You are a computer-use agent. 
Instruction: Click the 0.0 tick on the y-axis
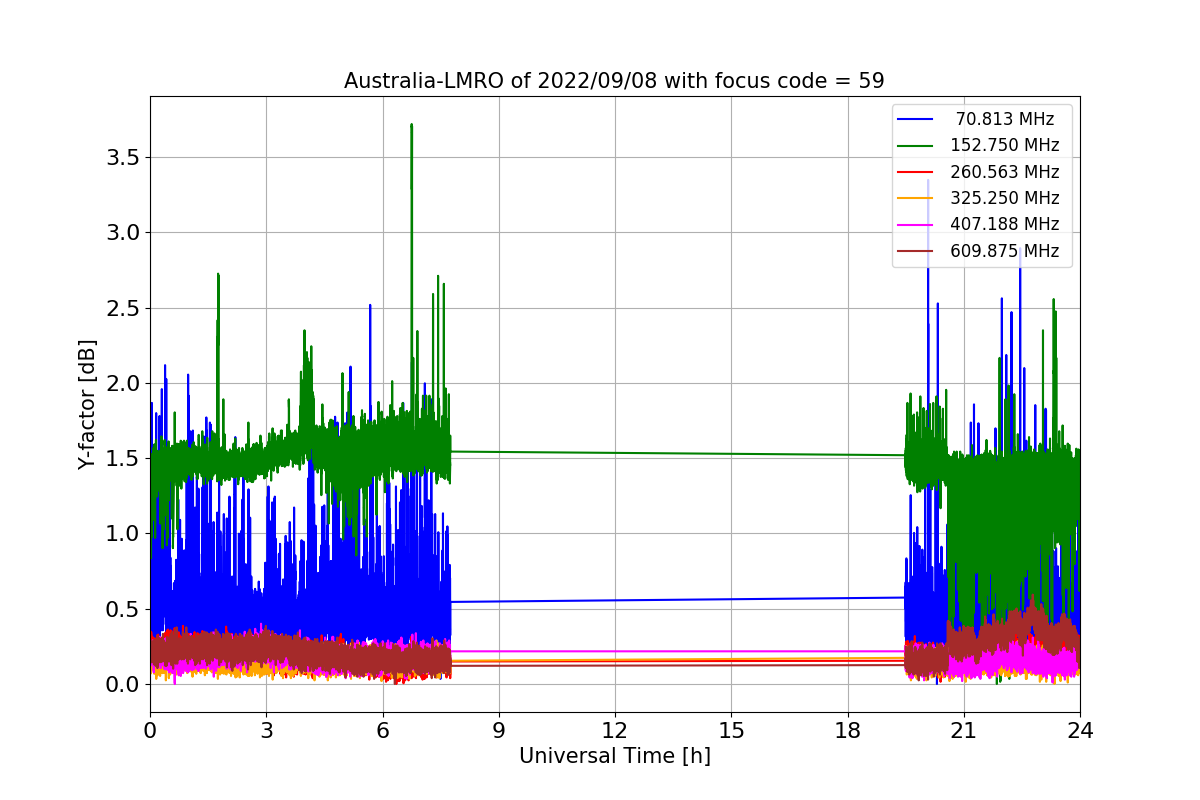[123, 684]
